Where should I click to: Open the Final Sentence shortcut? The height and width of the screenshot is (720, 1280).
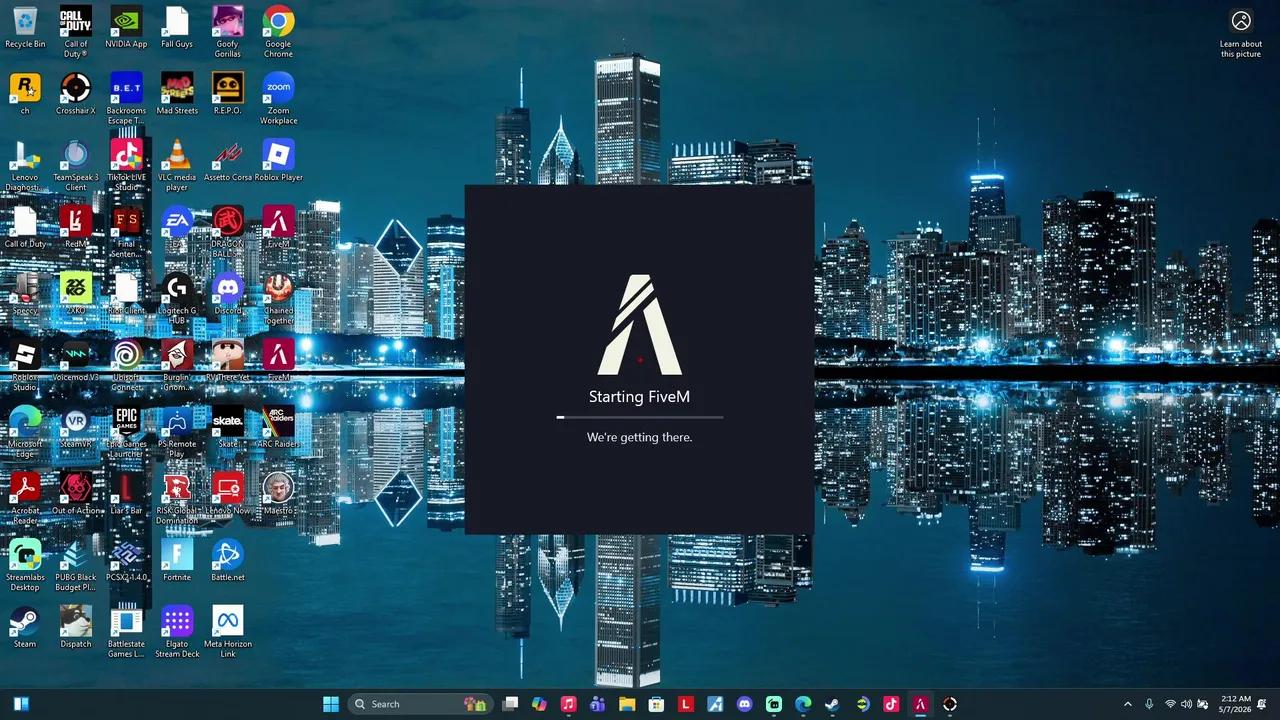click(x=126, y=231)
